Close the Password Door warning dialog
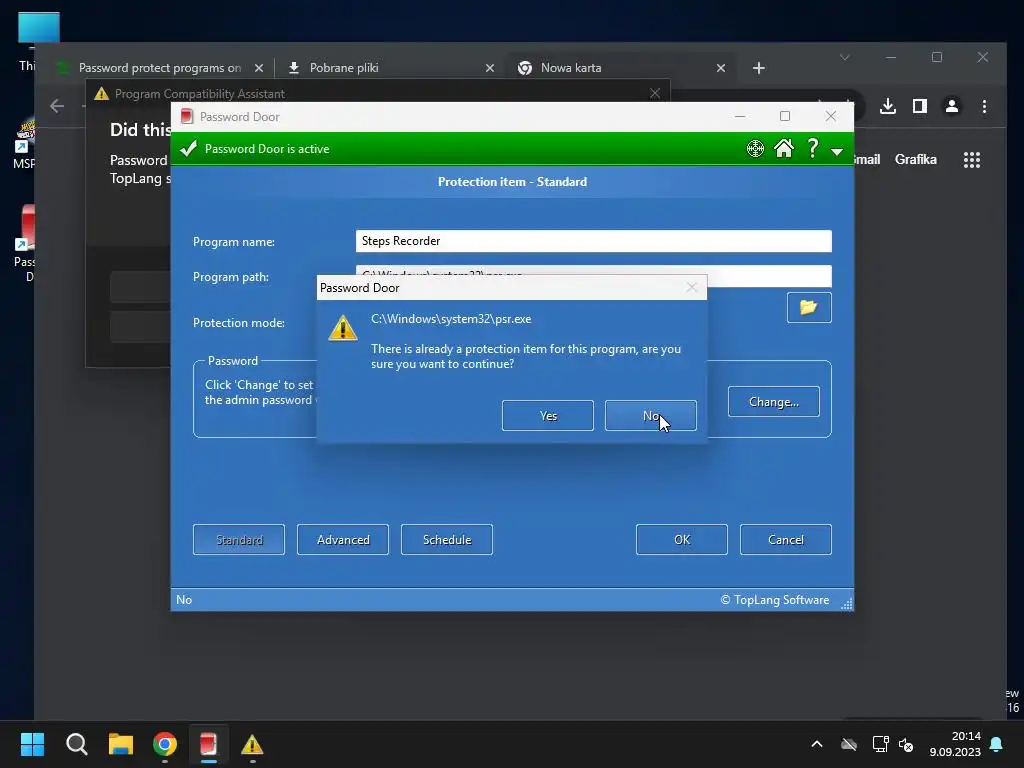 [x=692, y=287]
